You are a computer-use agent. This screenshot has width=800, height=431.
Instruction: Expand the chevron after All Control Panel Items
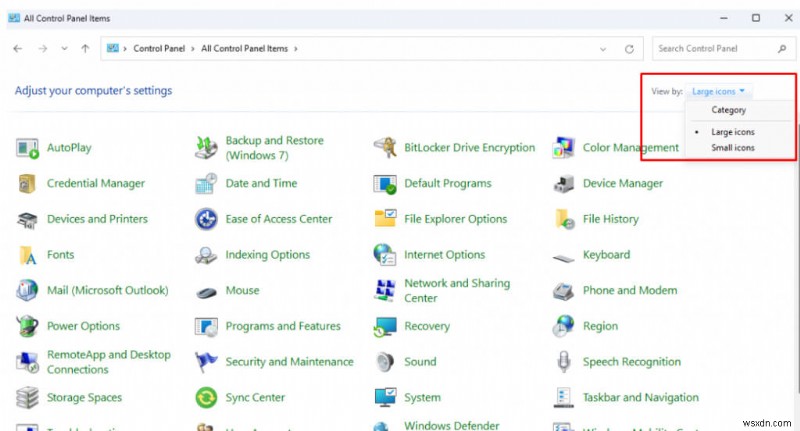pyautogui.click(x=295, y=49)
